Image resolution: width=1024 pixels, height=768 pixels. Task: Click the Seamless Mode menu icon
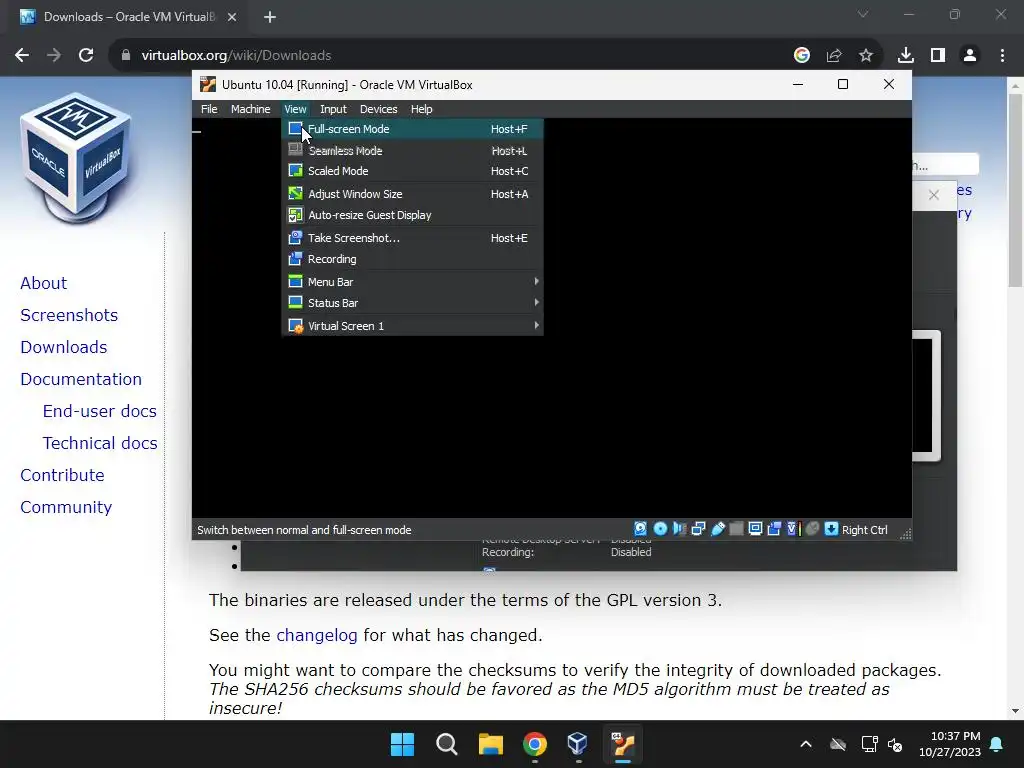295,150
